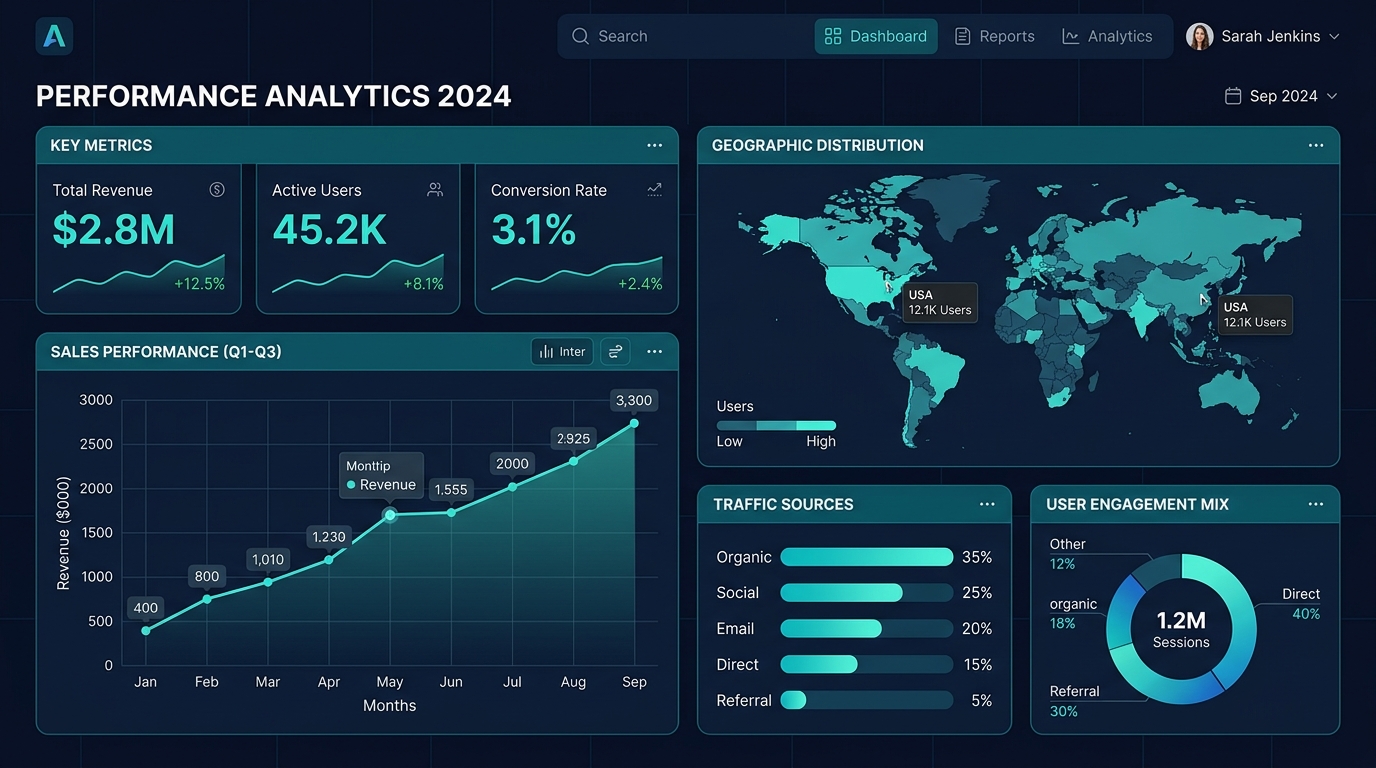The image size is (1376, 768).
Task: Open Geographic Distribution three-dot menu
Action: click(x=1316, y=146)
